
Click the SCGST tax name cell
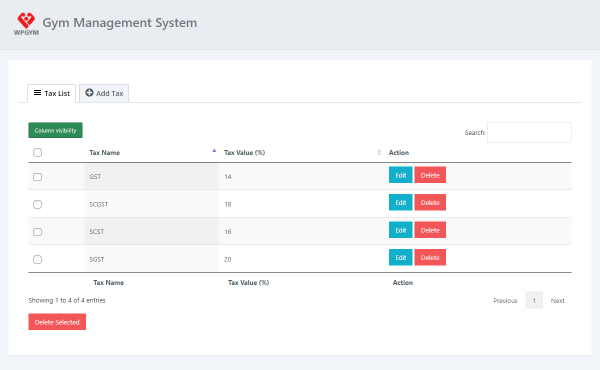tap(152, 204)
